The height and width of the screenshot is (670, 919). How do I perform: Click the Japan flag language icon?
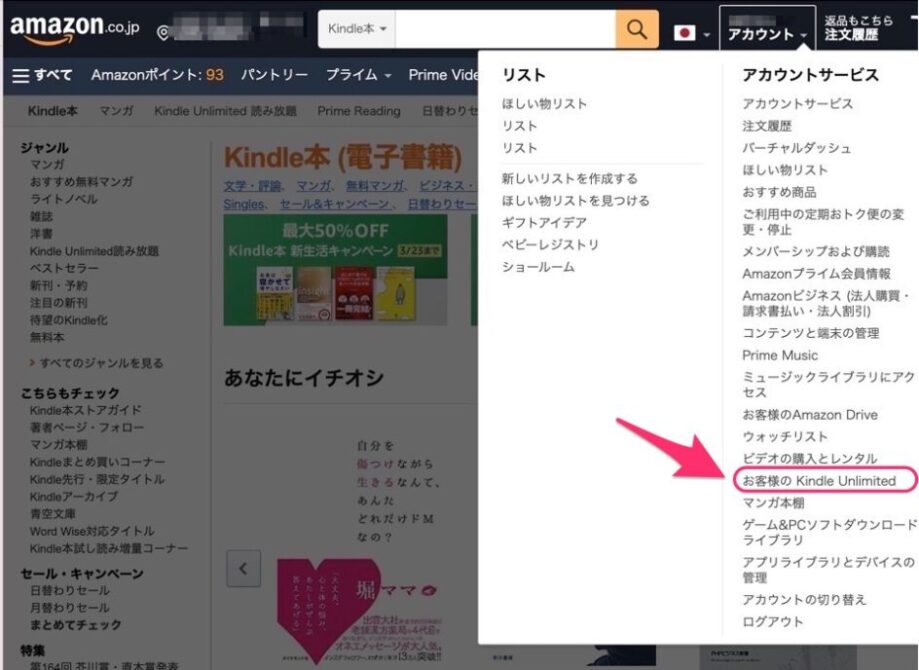(684, 33)
